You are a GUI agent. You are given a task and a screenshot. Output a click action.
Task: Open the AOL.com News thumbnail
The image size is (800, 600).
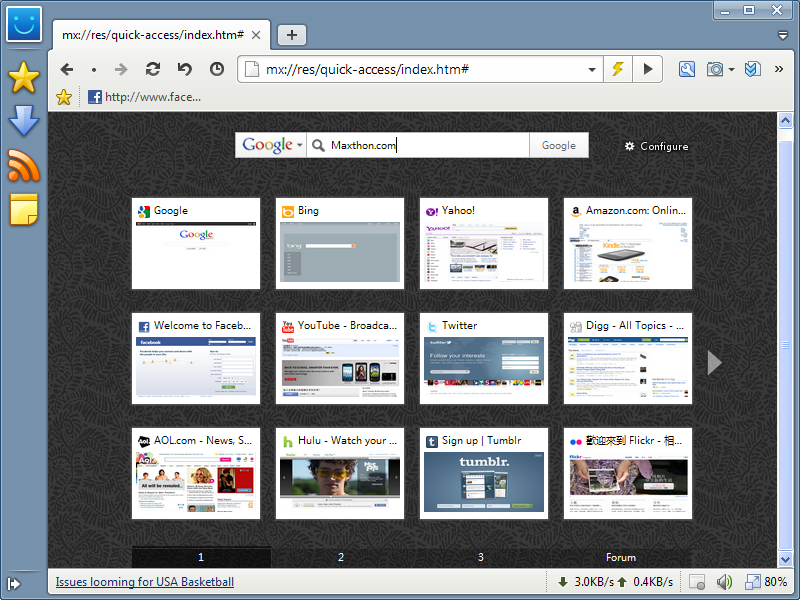[196, 473]
